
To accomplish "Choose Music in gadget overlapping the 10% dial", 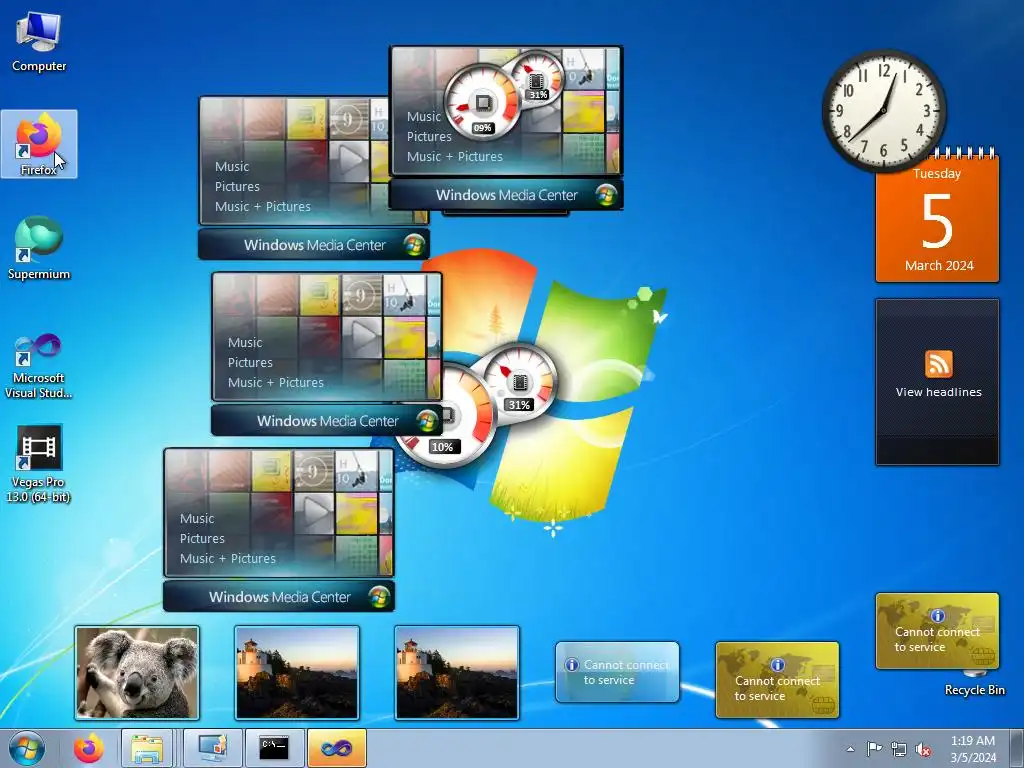I will [245, 342].
